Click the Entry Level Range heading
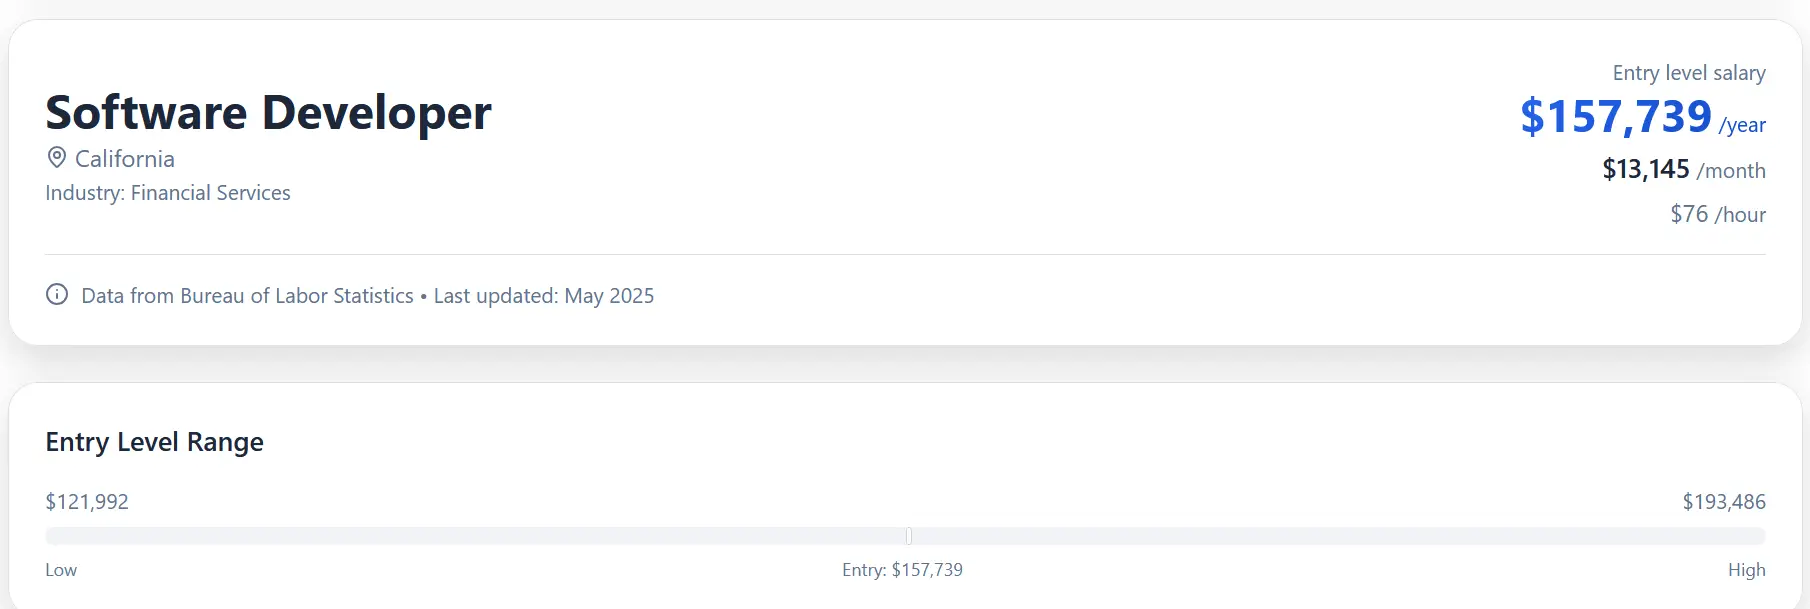 (x=155, y=442)
